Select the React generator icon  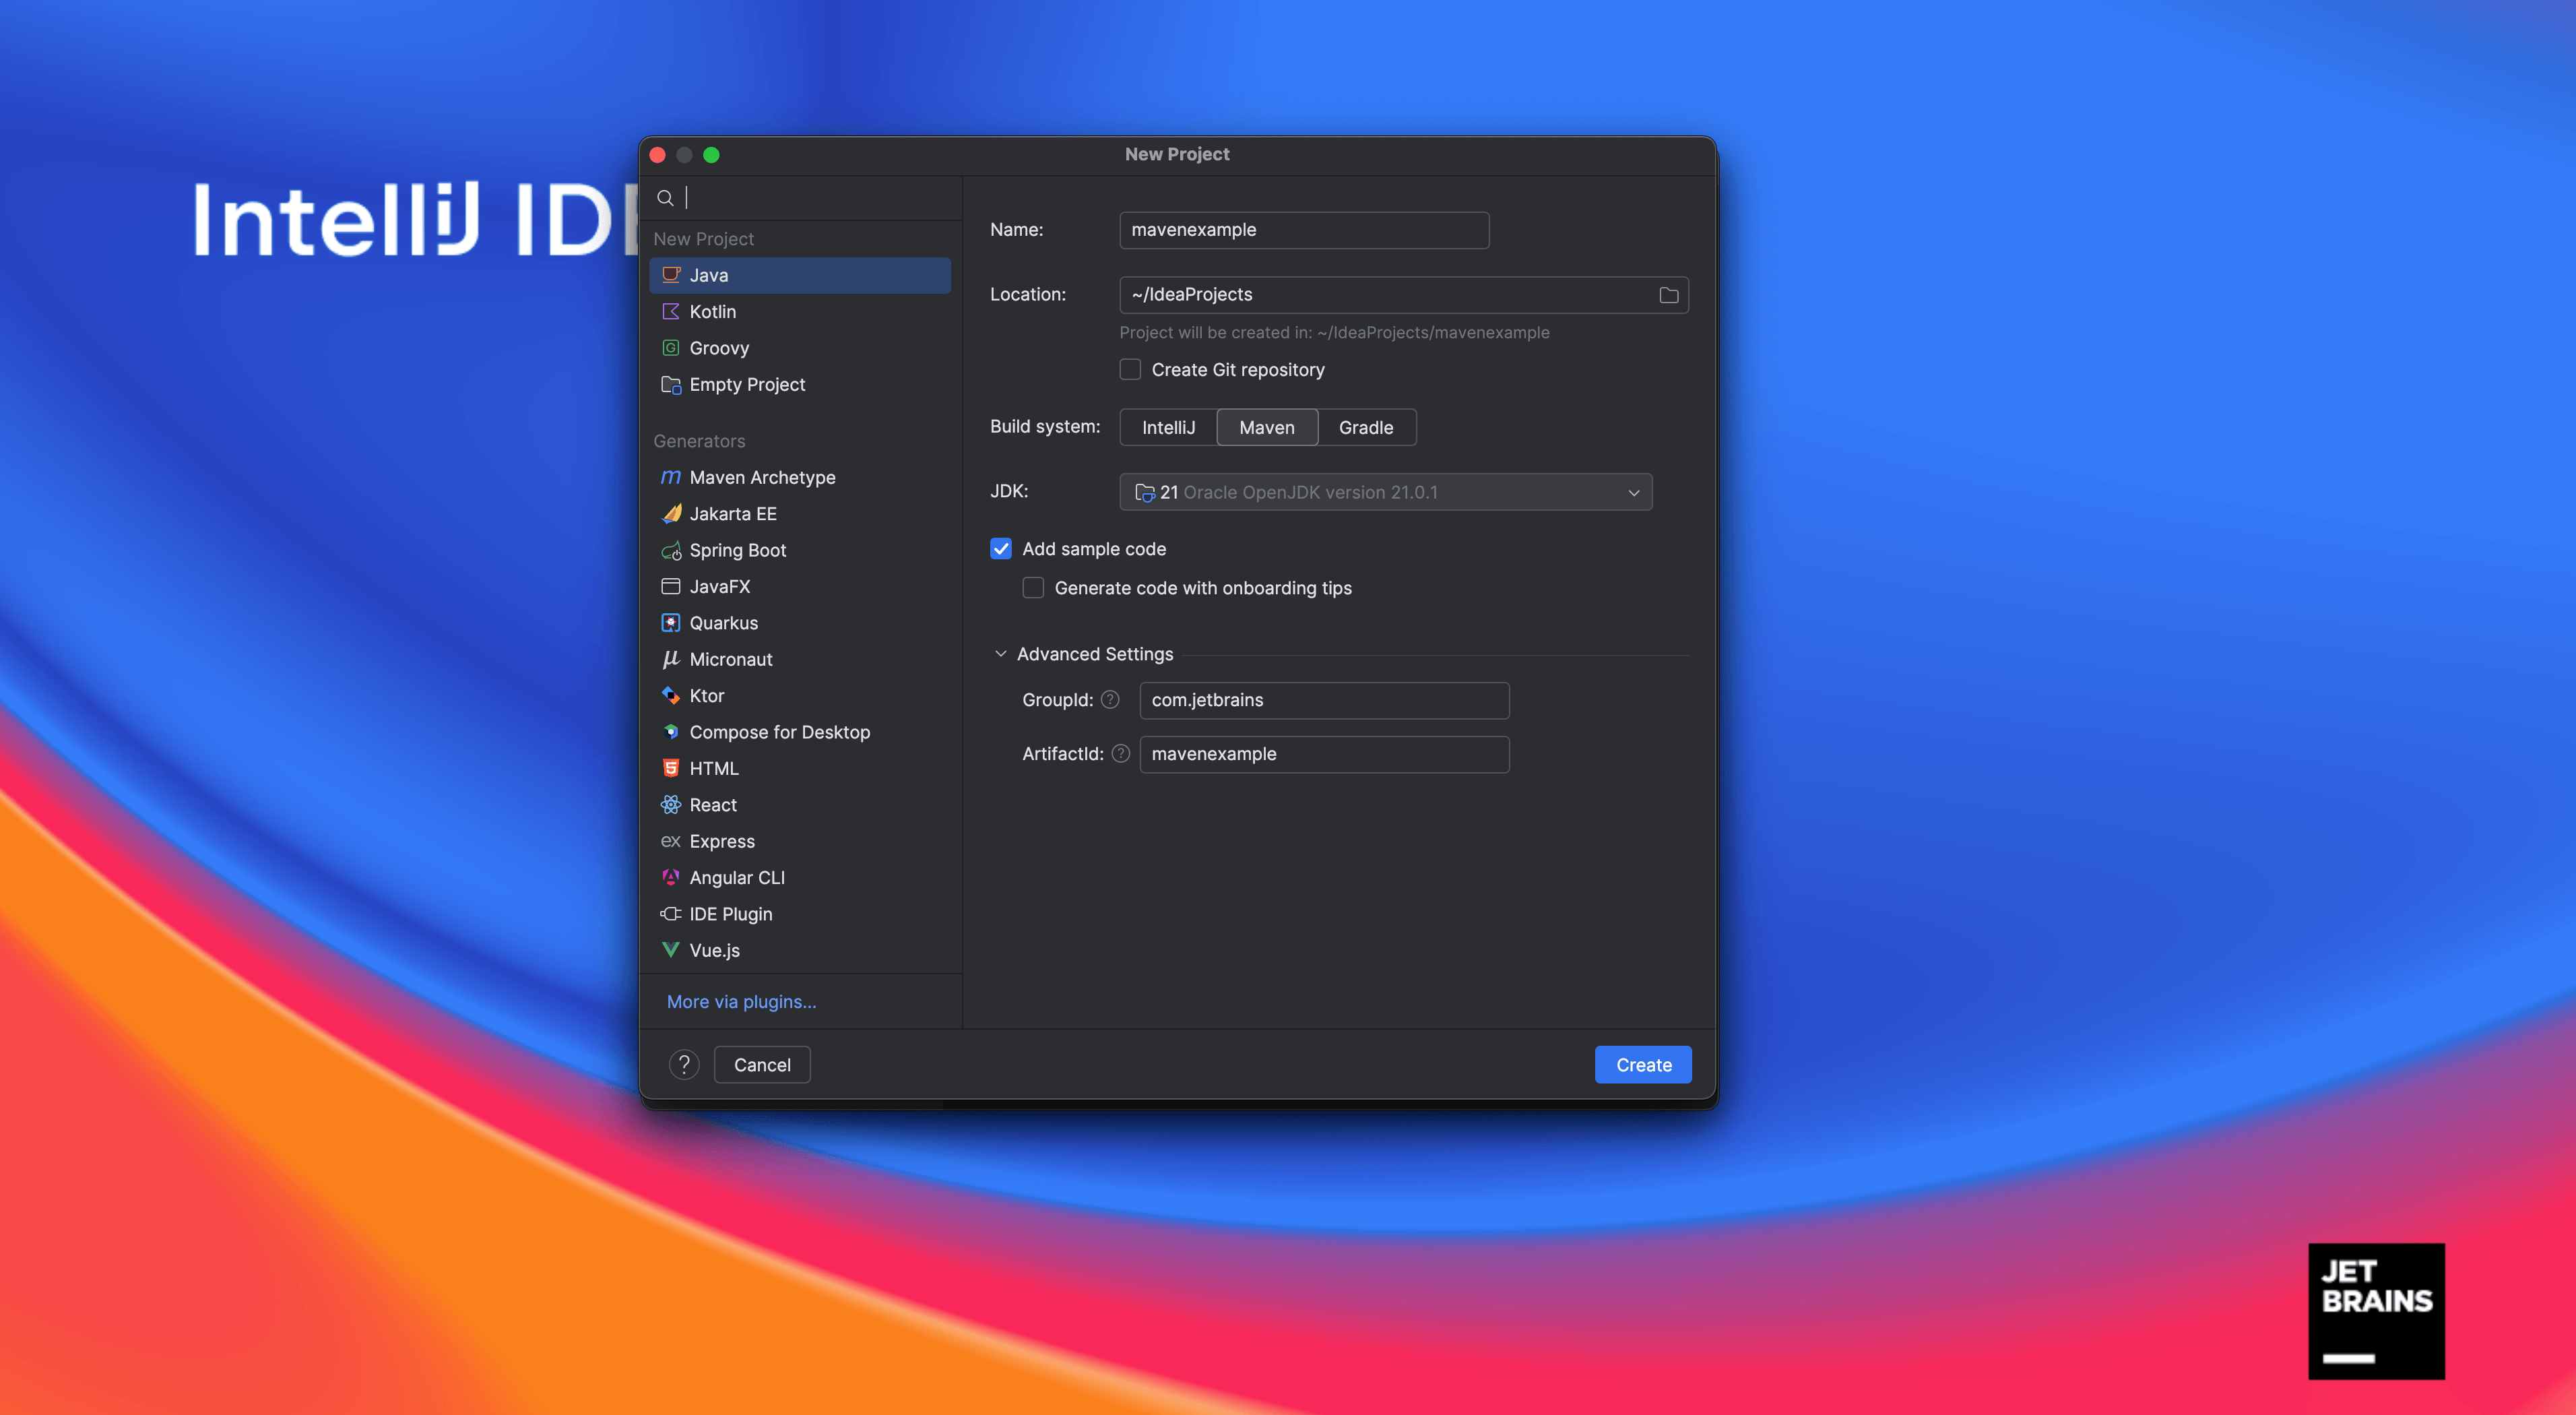point(671,804)
